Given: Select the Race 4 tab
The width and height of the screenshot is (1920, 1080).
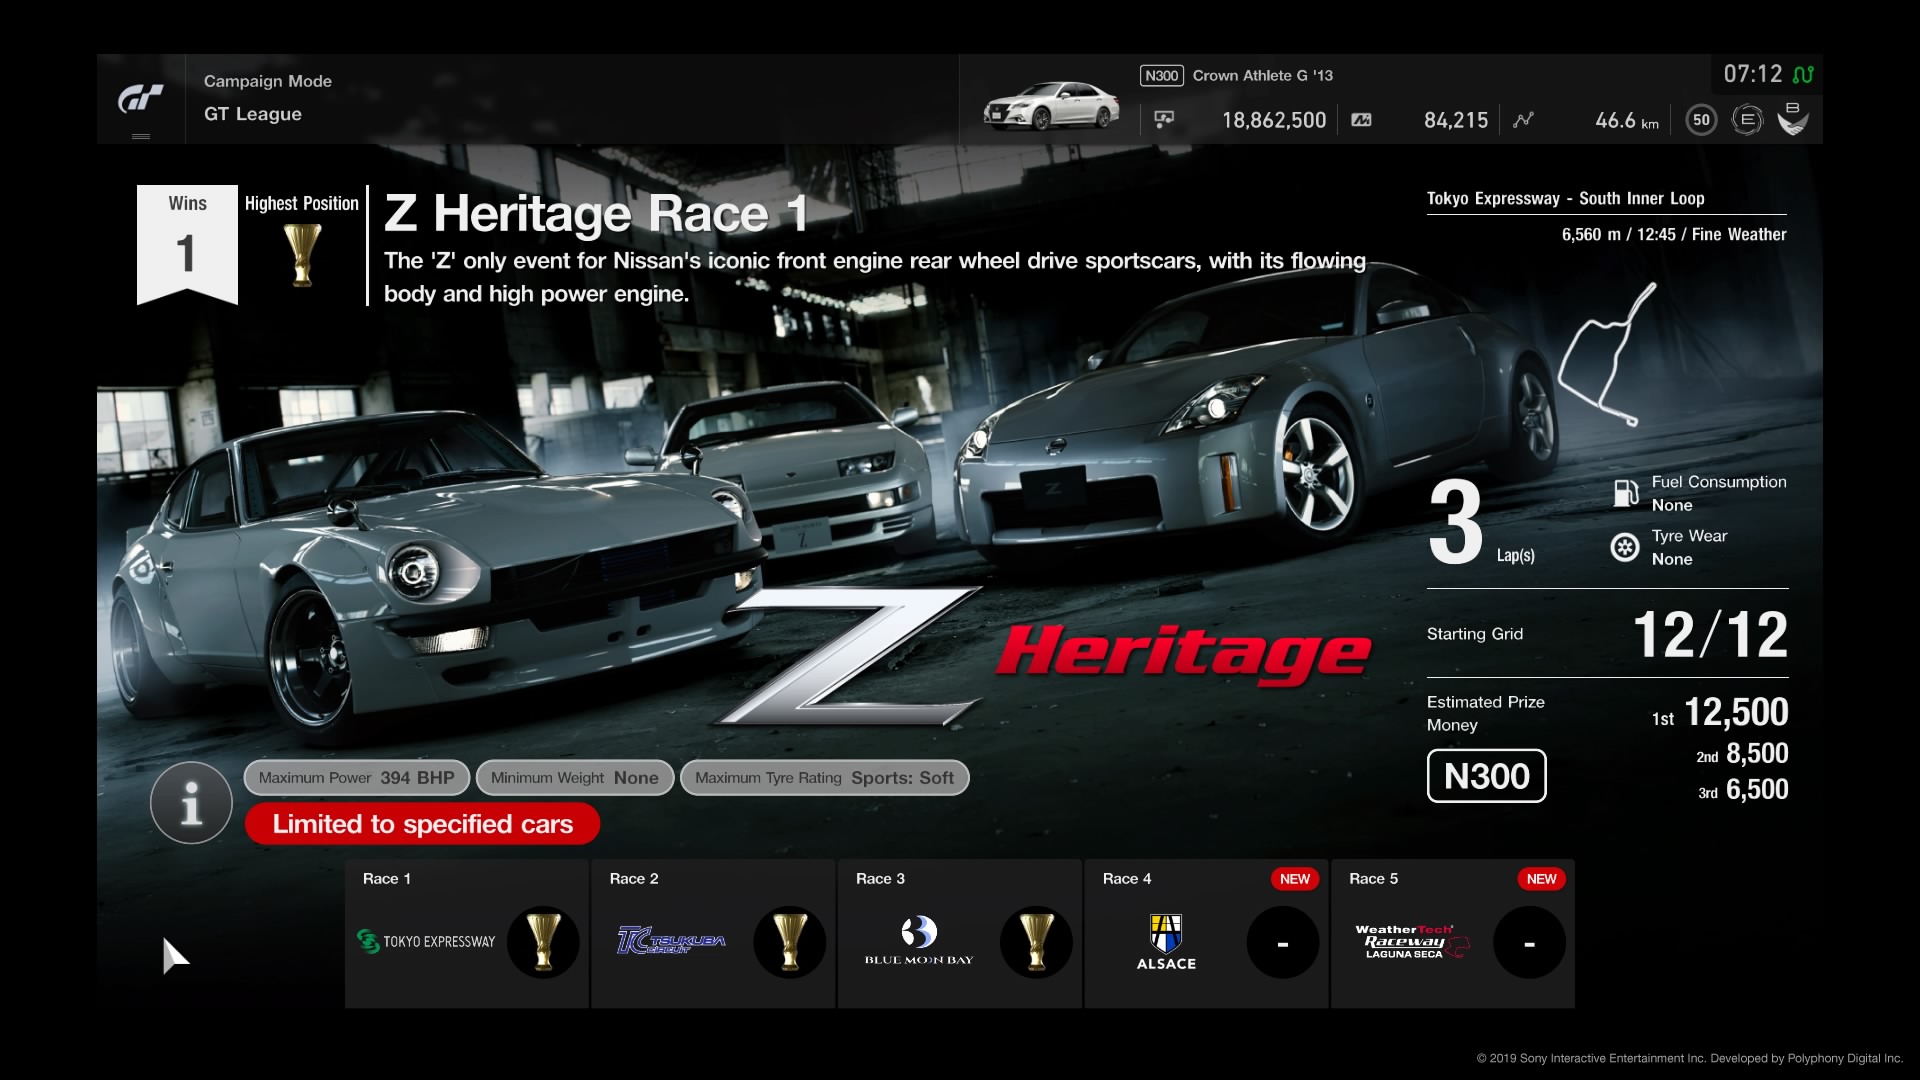Looking at the screenshot, I should pos(1206,933).
